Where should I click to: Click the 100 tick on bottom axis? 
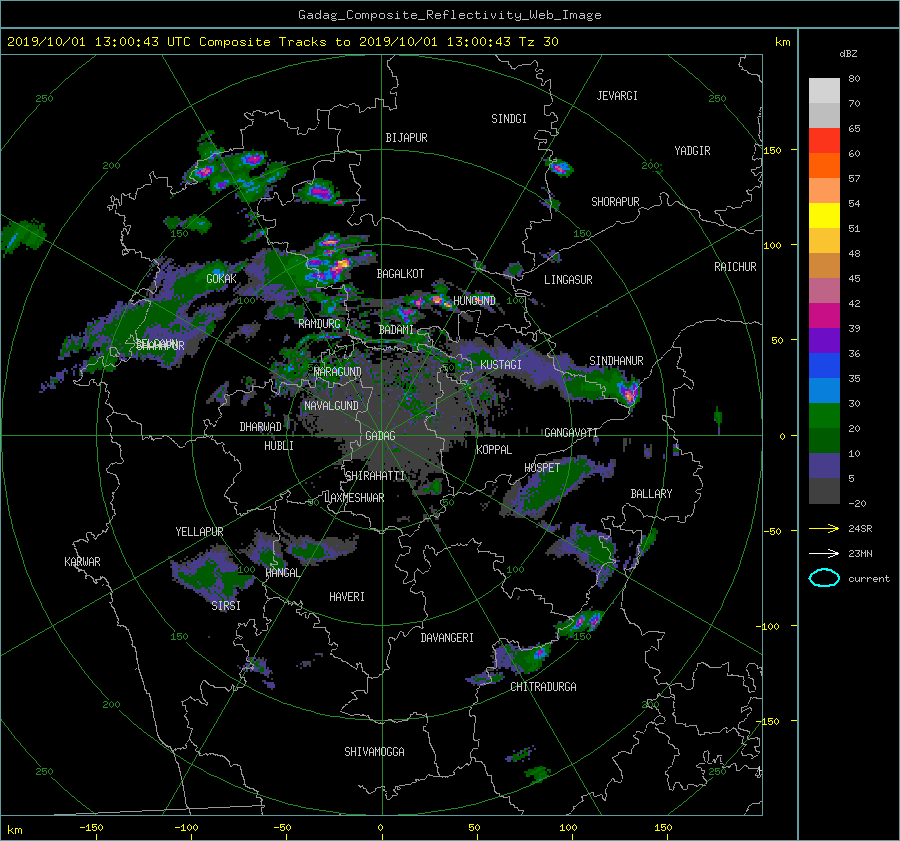pos(568,828)
